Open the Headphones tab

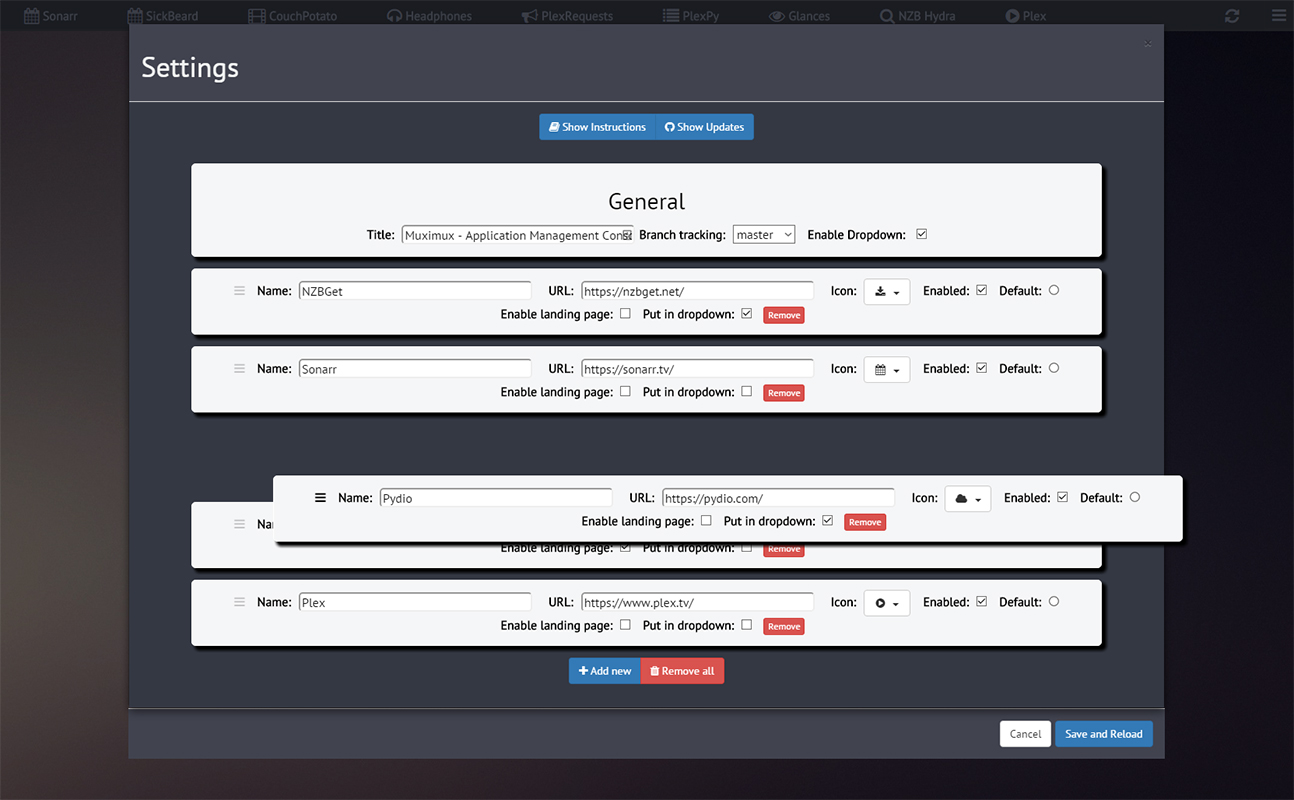coord(429,16)
